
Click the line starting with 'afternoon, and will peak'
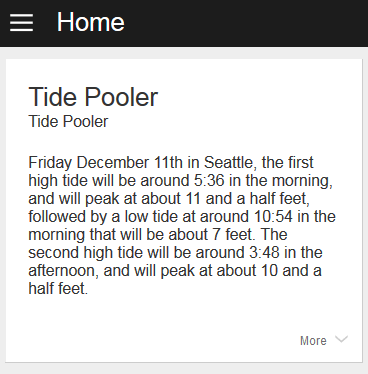pos(175,271)
